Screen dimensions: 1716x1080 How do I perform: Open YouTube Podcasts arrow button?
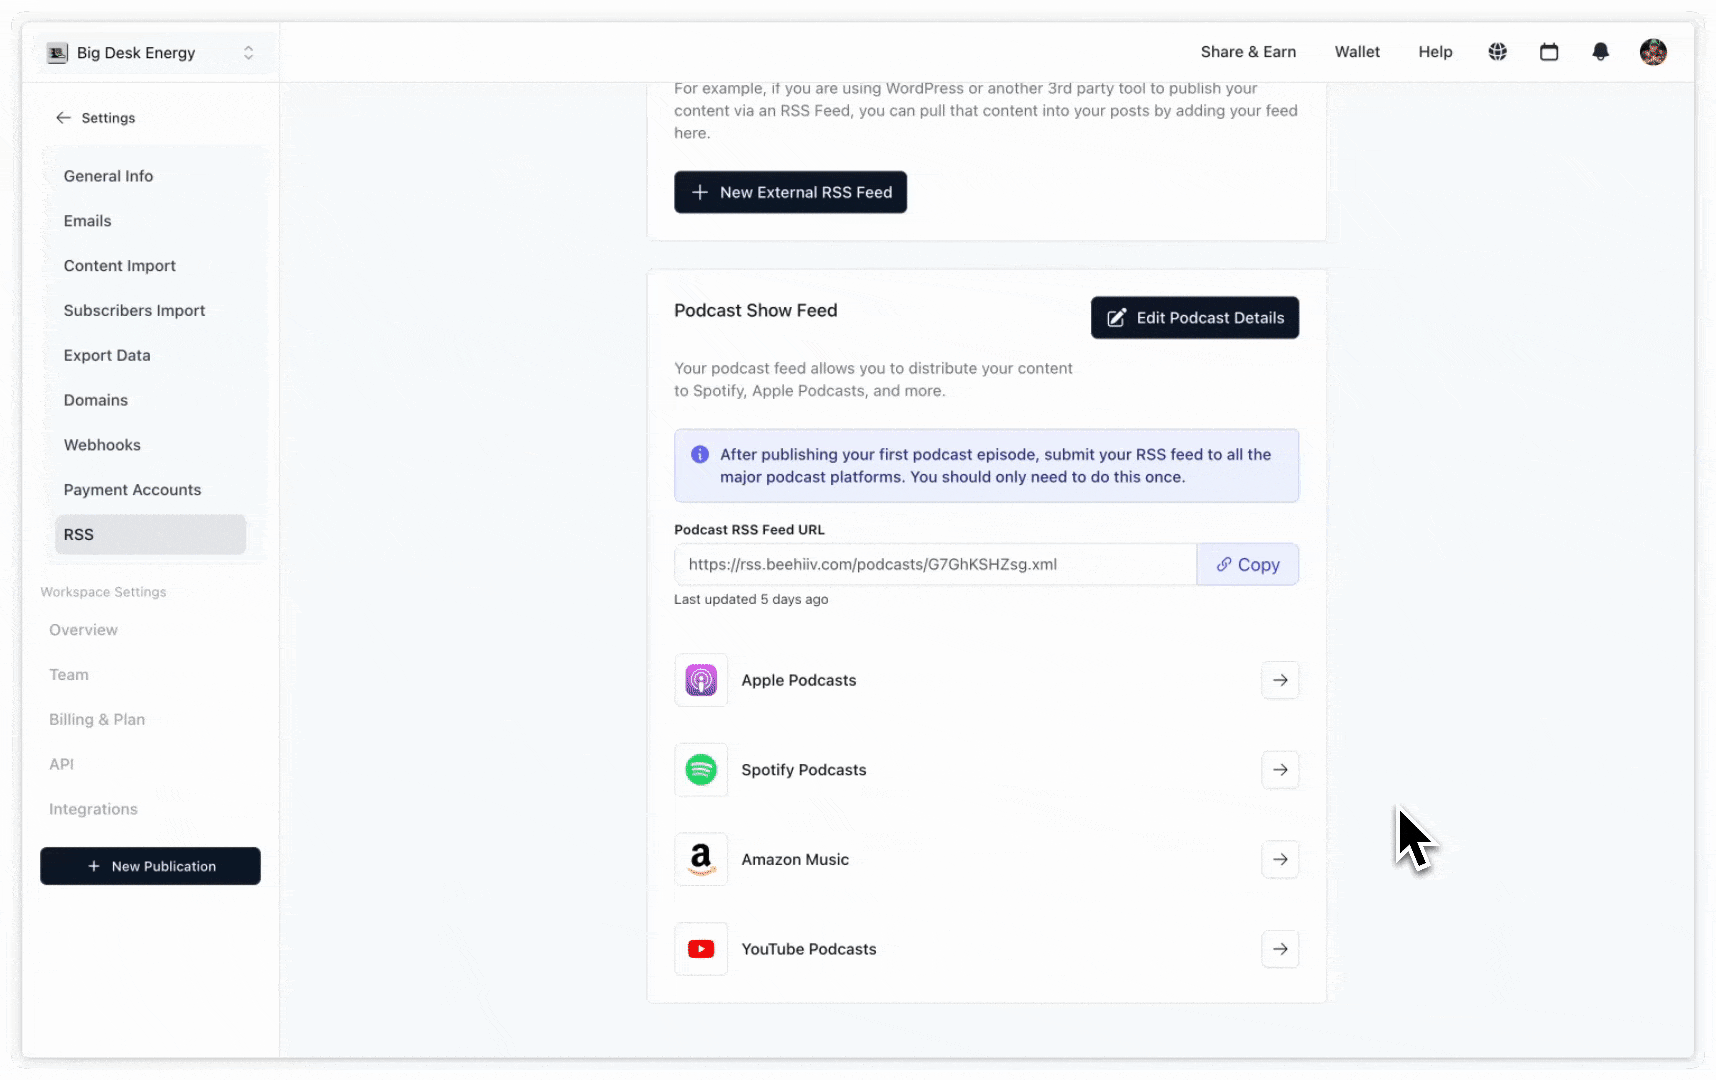pyautogui.click(x=1280, y=949)
